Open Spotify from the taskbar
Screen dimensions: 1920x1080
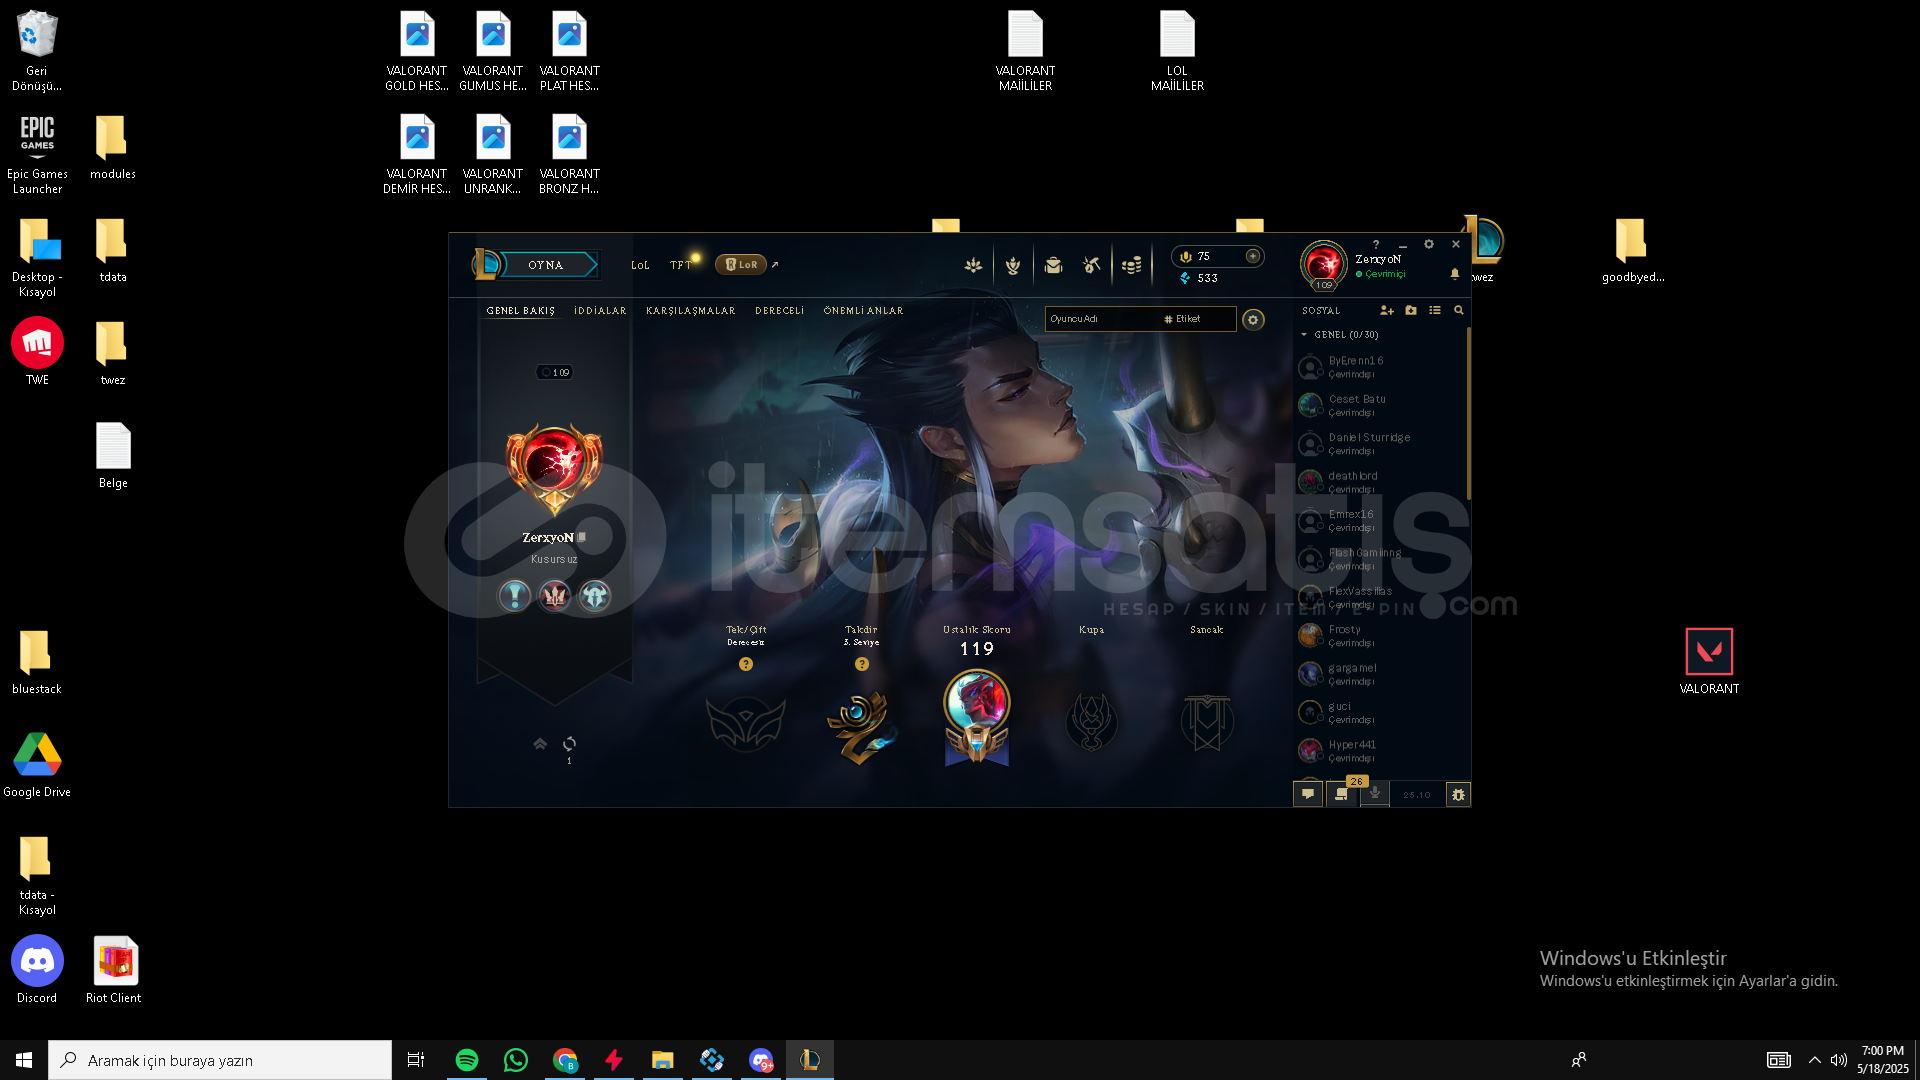[467, 1060]
